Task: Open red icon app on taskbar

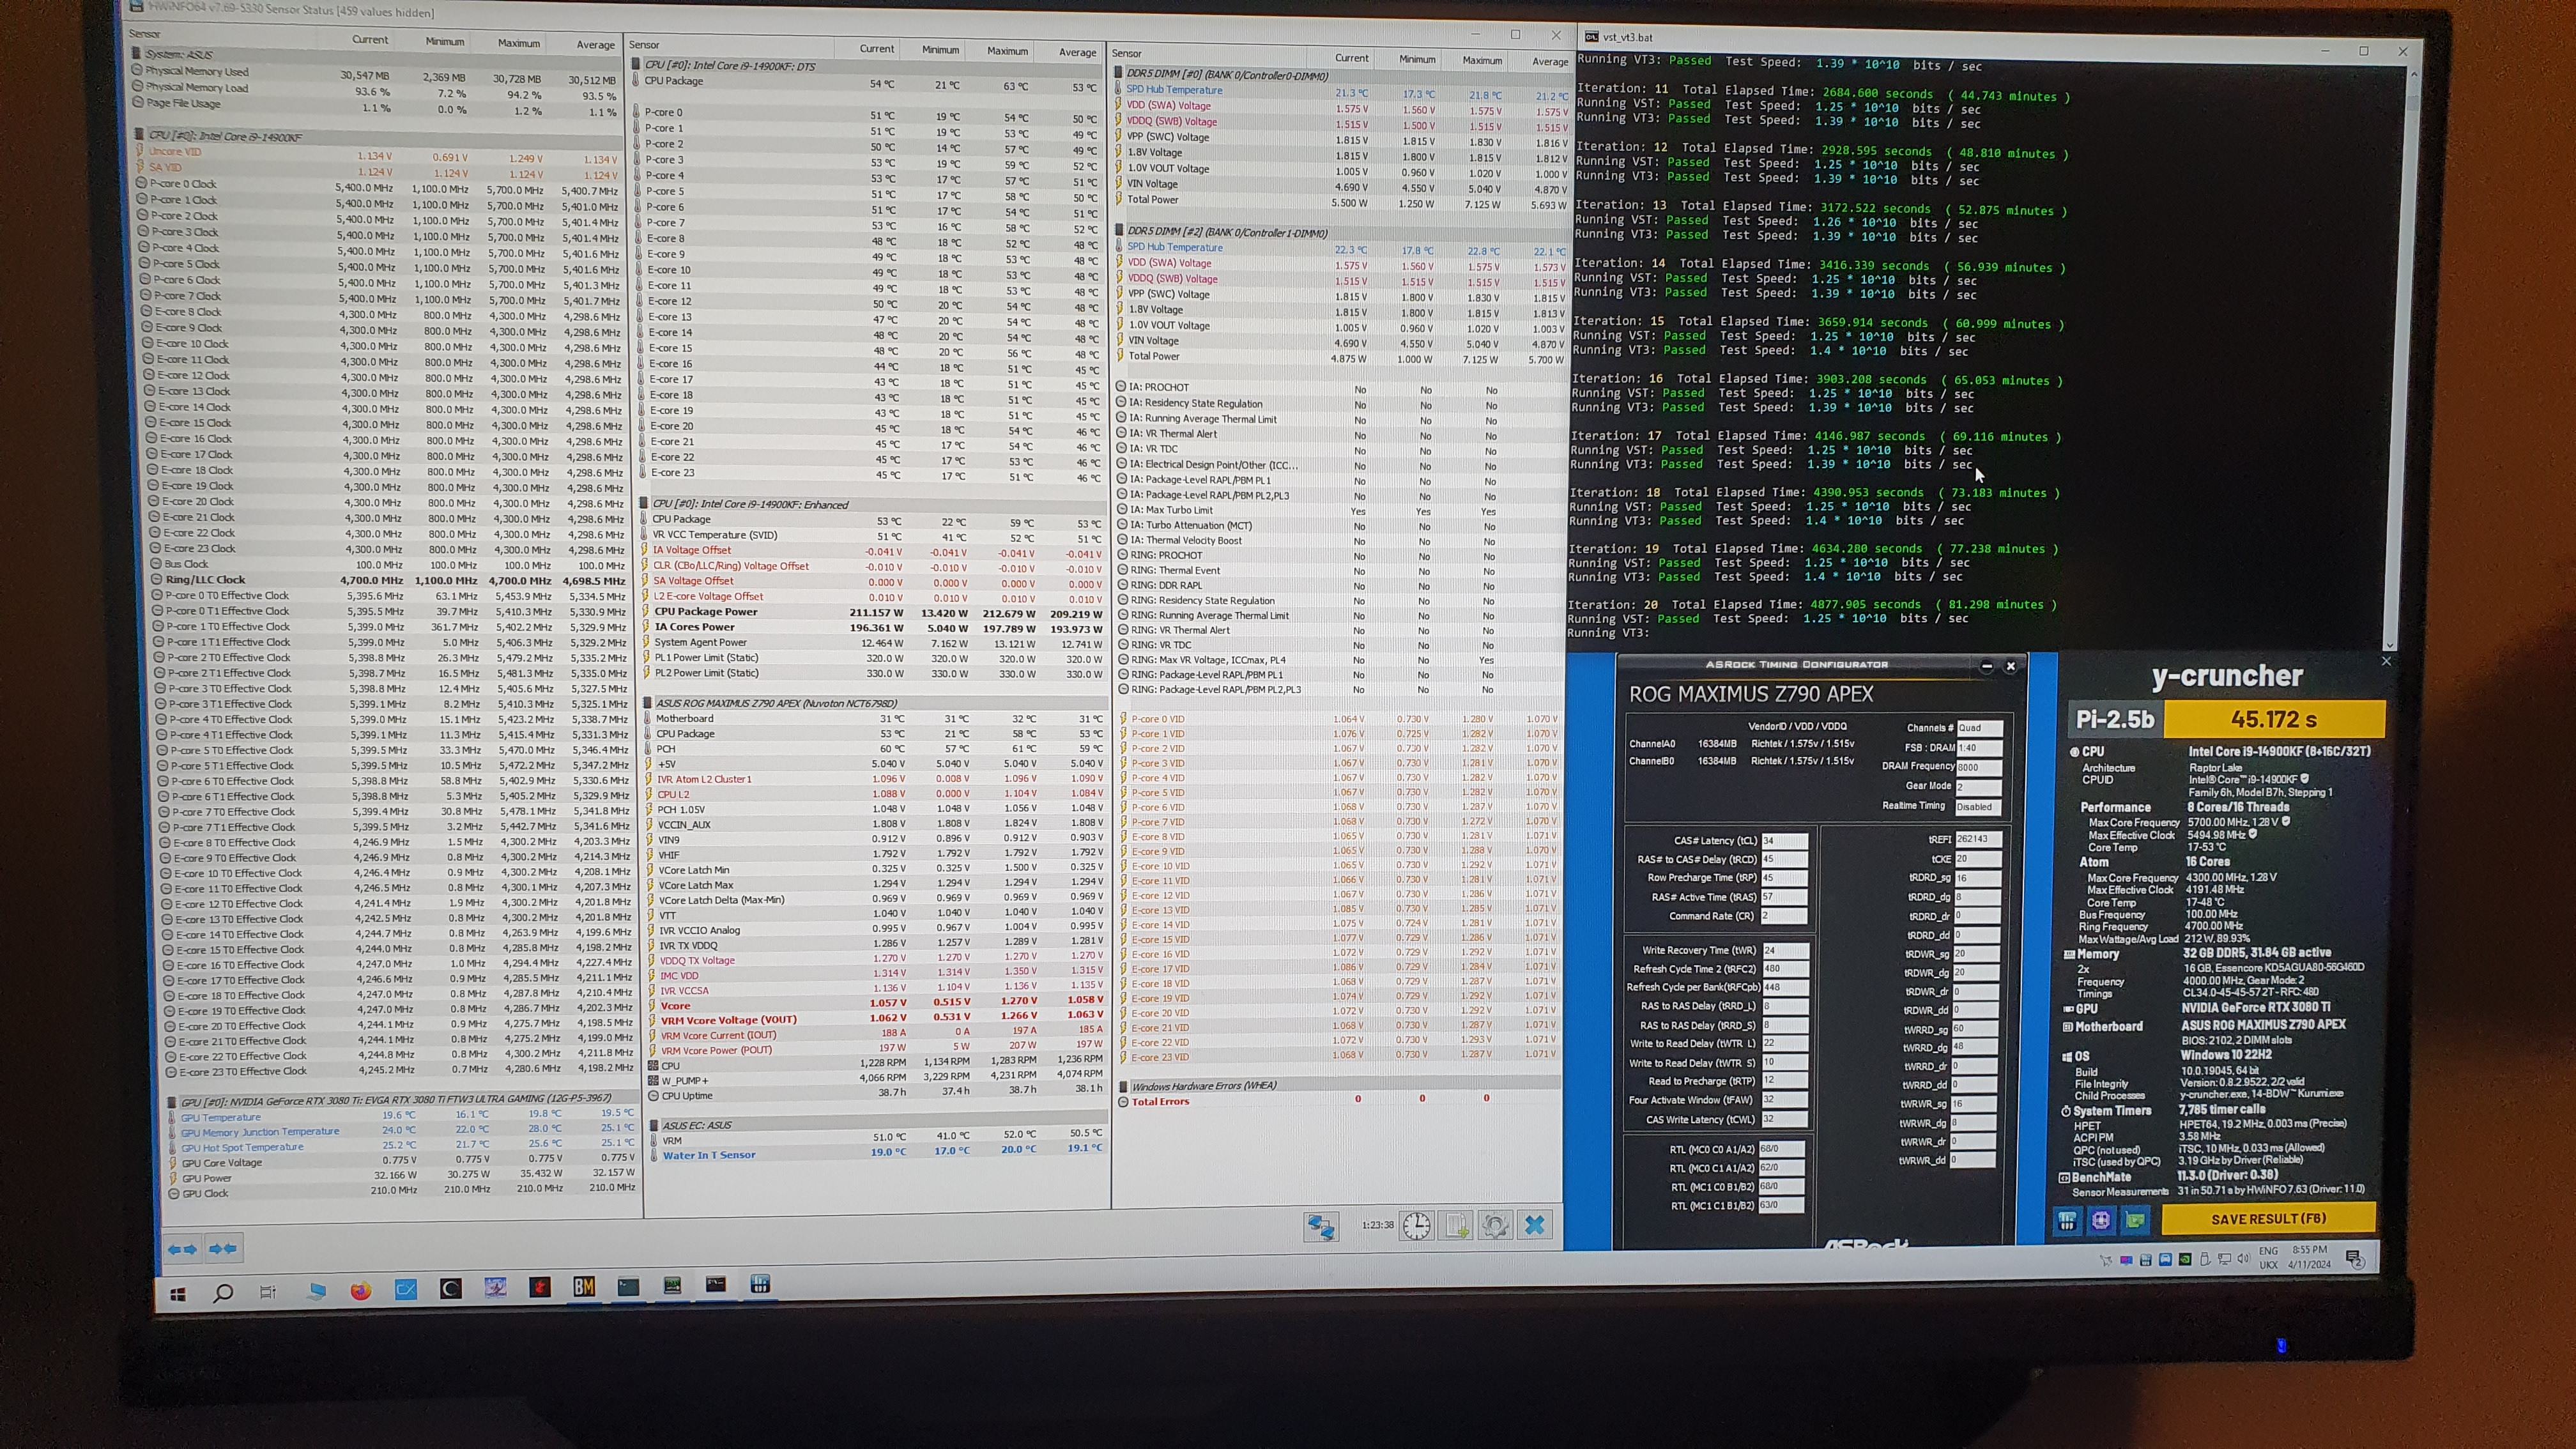Action: [x=540, y=1287]
